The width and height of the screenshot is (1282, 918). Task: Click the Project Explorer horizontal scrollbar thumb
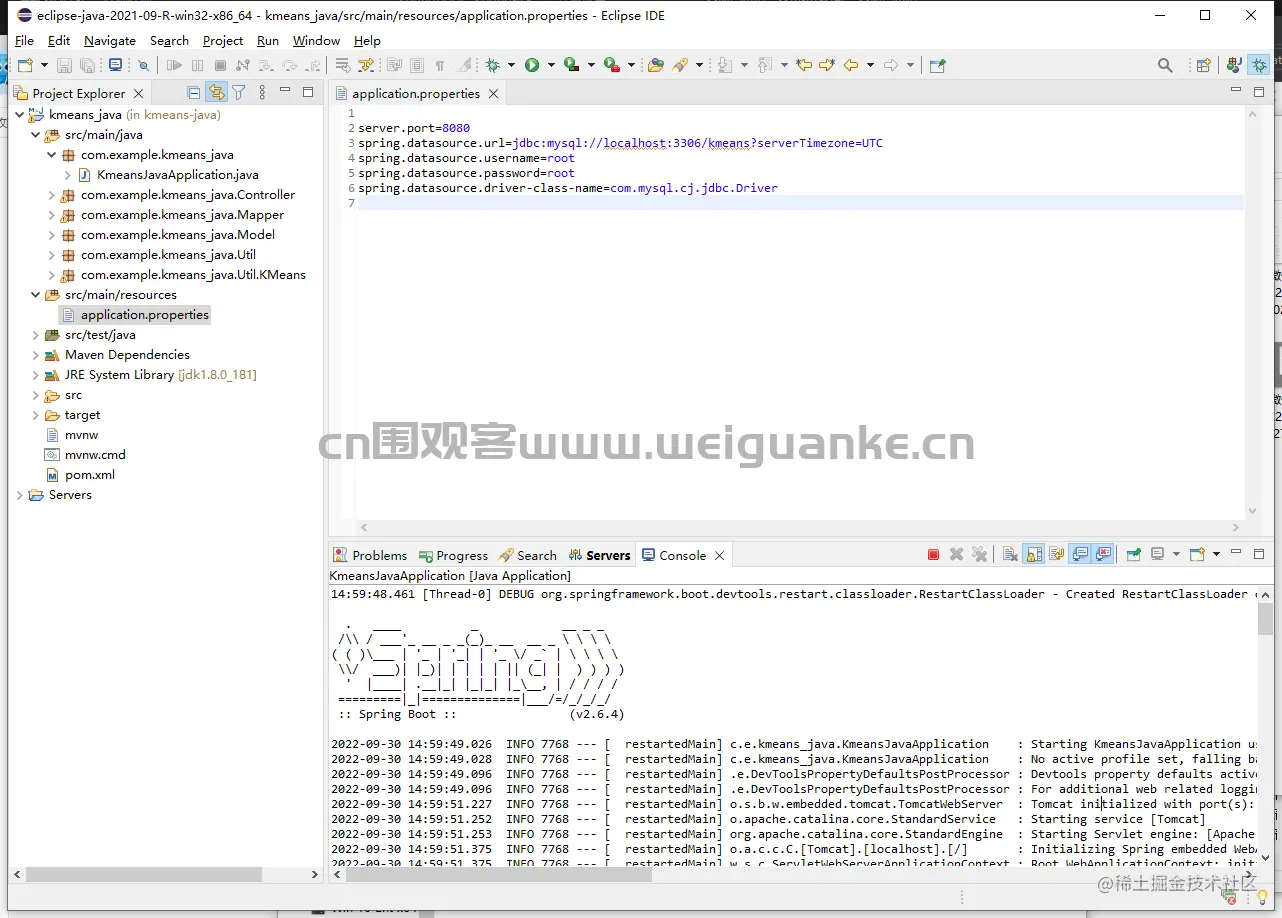point(144,874)
